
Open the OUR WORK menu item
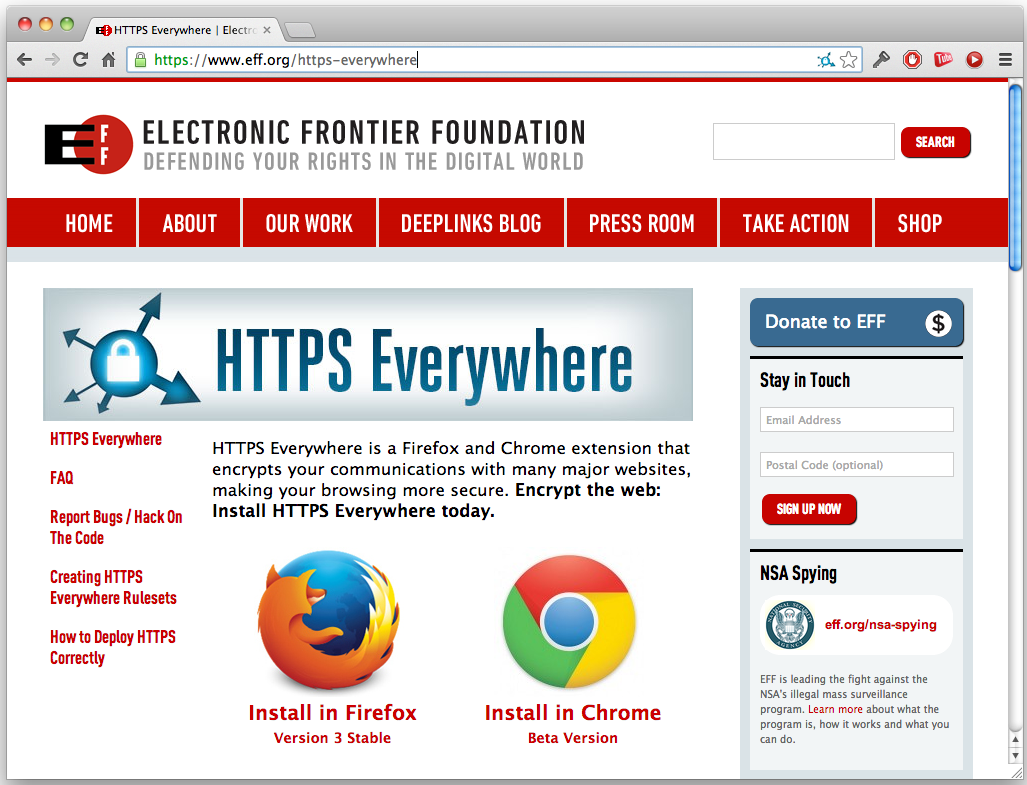[309, 223]
